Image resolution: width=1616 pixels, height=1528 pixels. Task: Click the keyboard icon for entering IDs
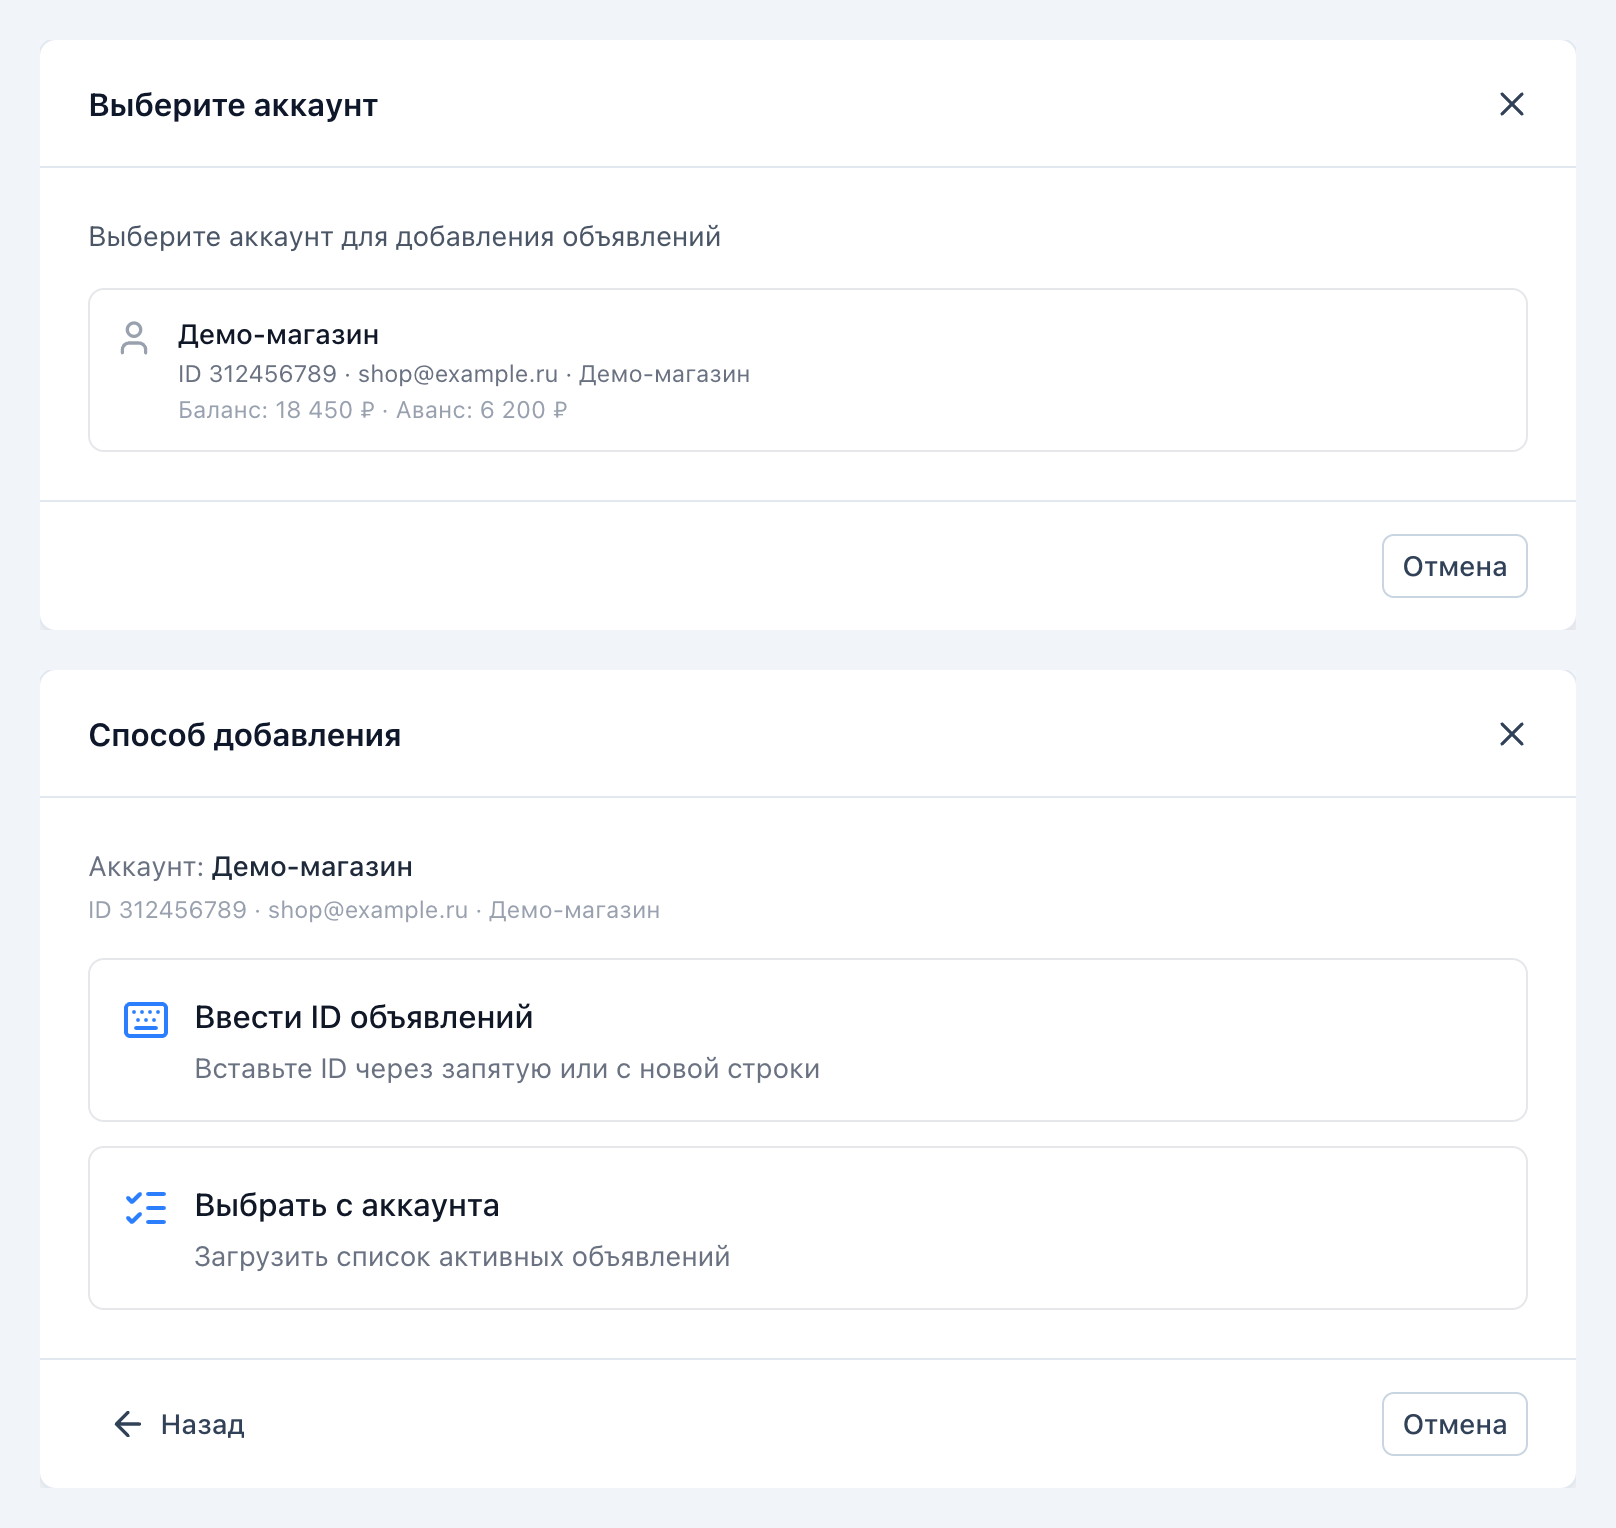click(146, 1020)
